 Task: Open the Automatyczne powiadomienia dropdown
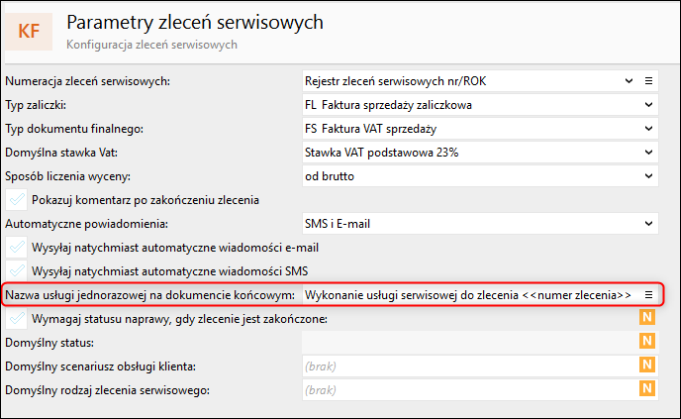[648, 224]
